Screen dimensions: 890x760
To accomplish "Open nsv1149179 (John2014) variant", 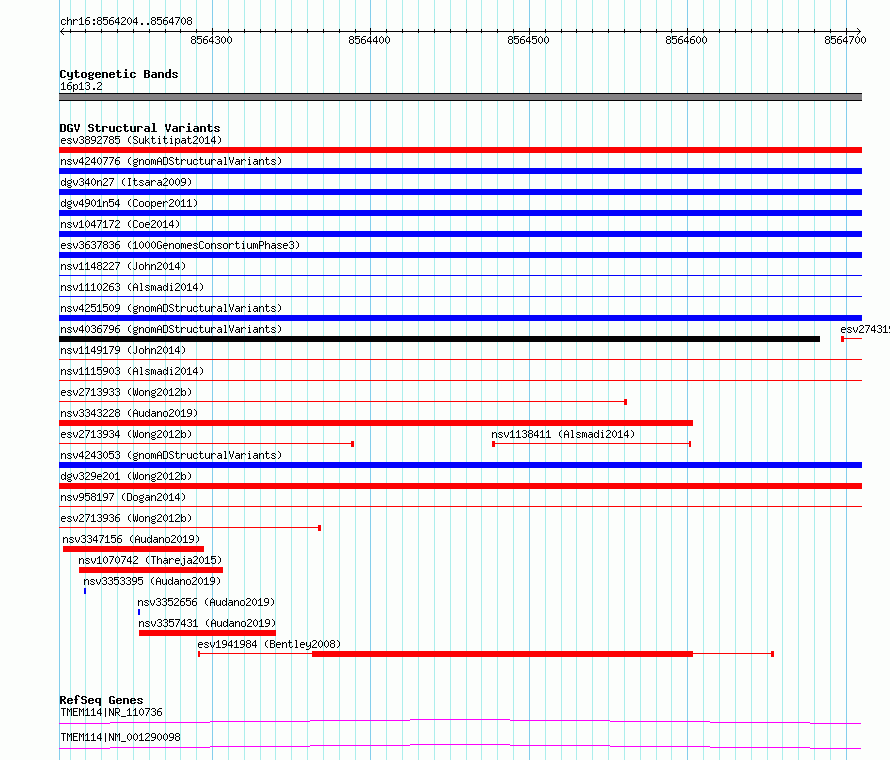I will tap(123, 350).
